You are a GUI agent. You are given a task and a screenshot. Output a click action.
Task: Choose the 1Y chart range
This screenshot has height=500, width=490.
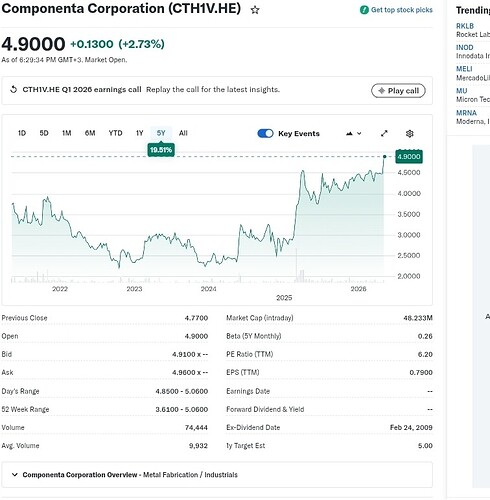tap(140, 133)
